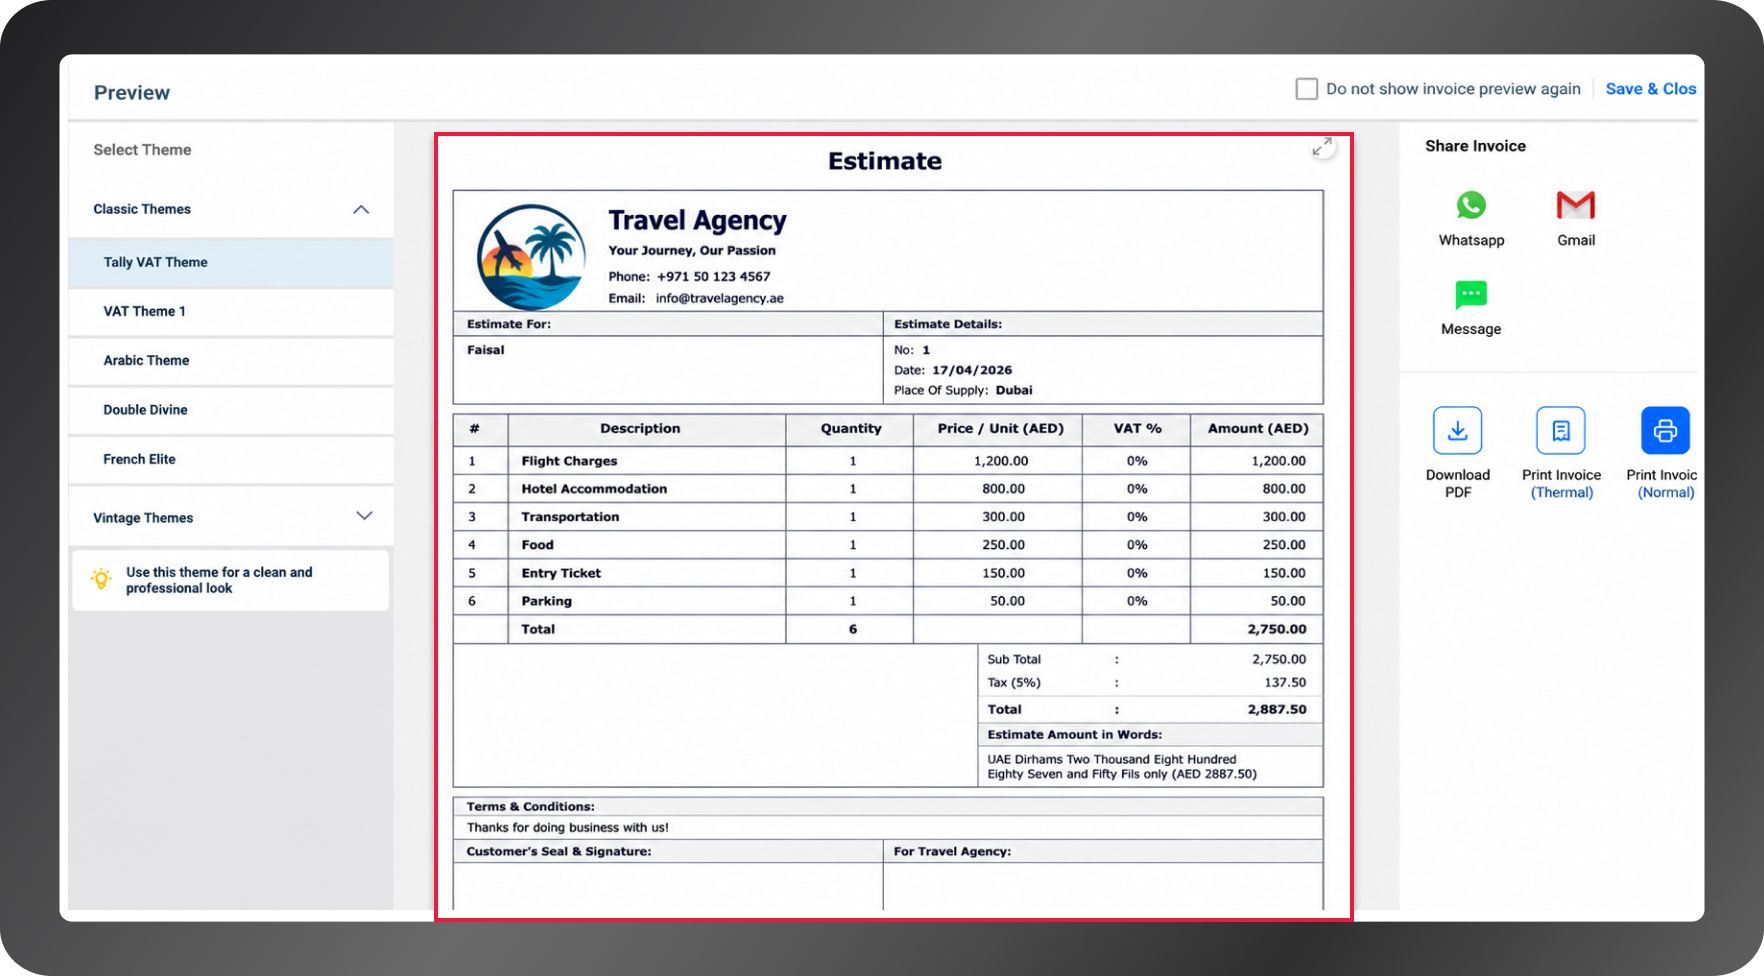Click the For Travel Agency label
This screenshot has width=1764, height=976.
(x=952, y=851)
